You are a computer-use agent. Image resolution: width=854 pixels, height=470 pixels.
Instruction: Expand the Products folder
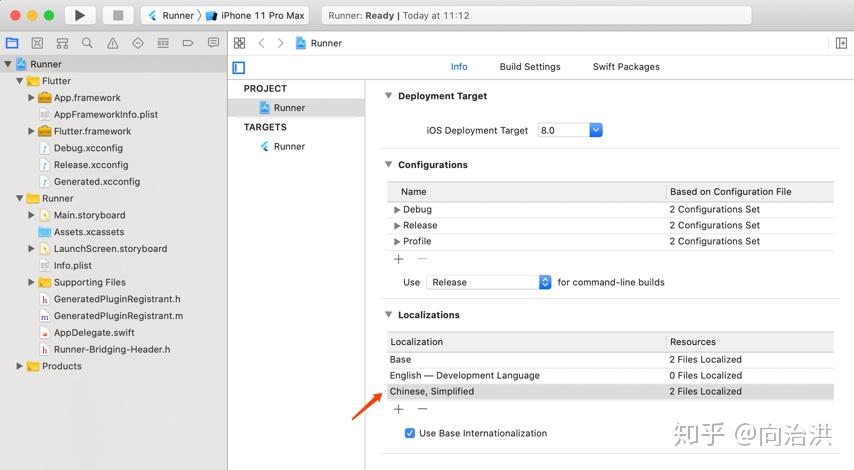20,366
